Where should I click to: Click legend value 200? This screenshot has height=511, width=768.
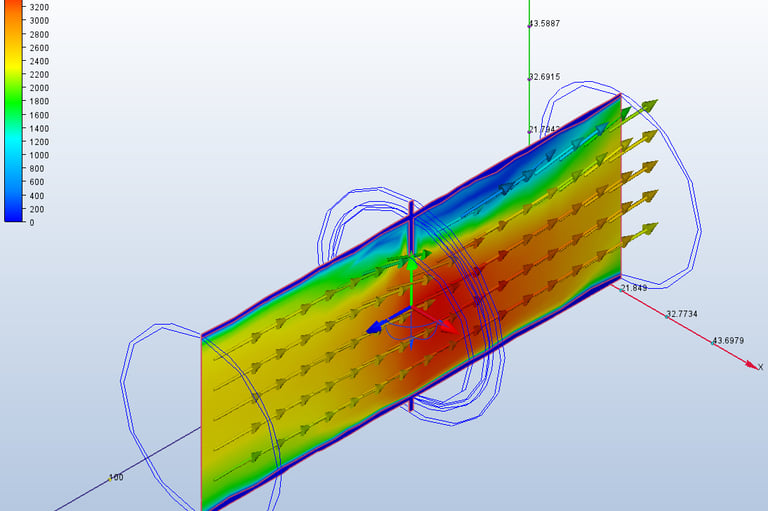(x=37, y=209)
